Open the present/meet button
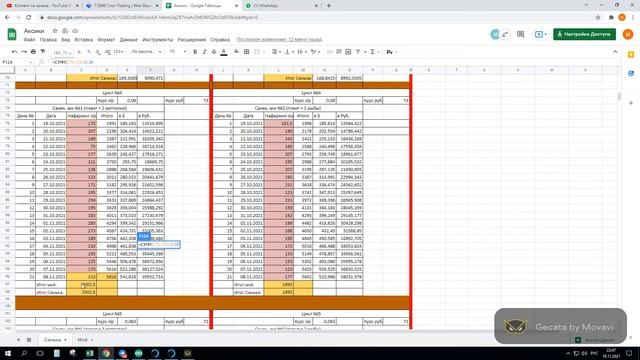Viewport: 640px width, 360px height. [541, 34]
